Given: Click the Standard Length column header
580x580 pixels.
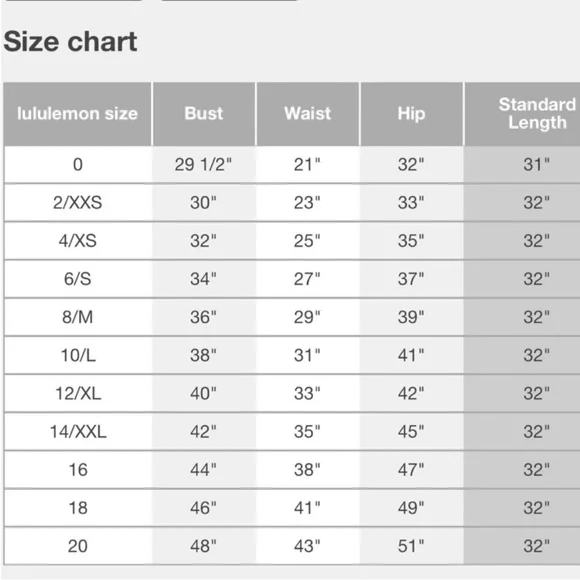Looking at the screenshot, I should pos(537,114).
